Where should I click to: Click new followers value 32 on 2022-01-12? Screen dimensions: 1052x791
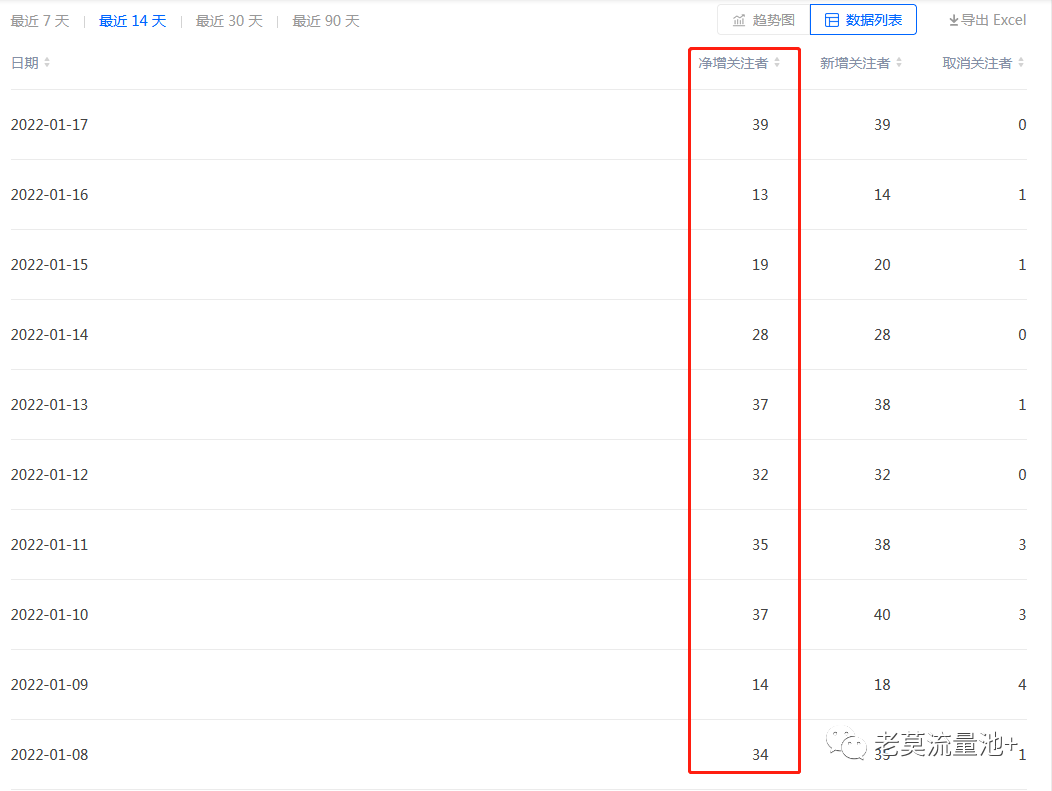882,475
